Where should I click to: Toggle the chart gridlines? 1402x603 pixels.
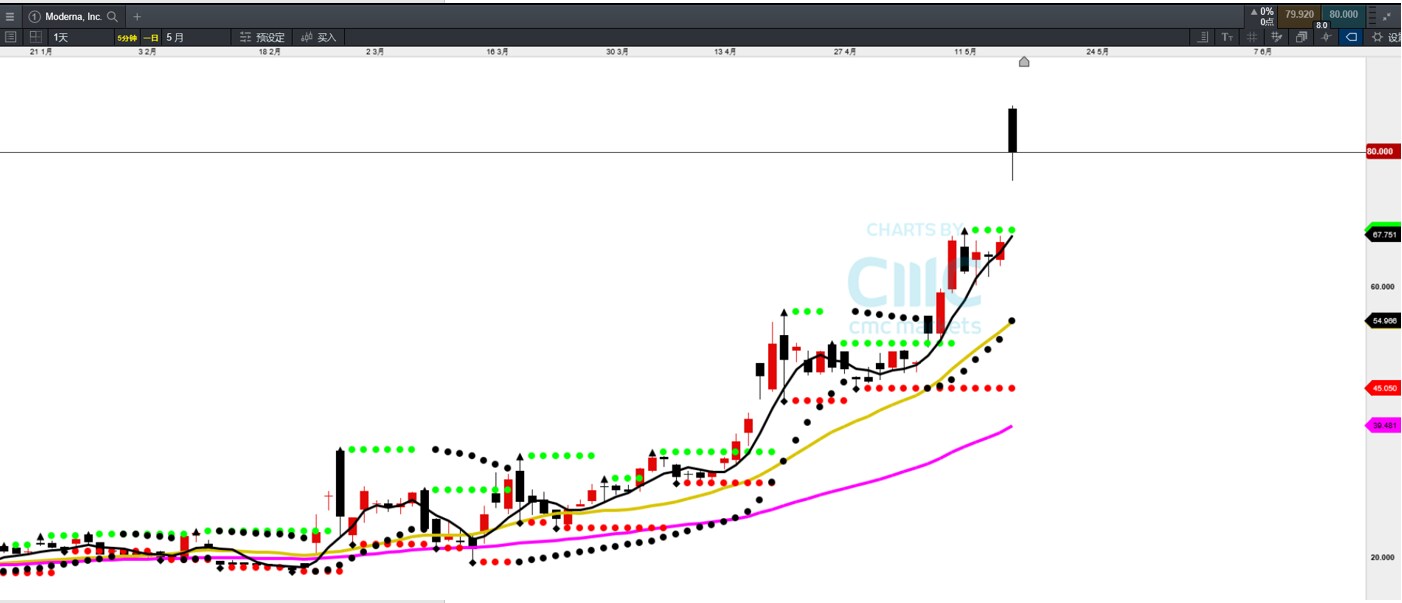[1253, 37]
